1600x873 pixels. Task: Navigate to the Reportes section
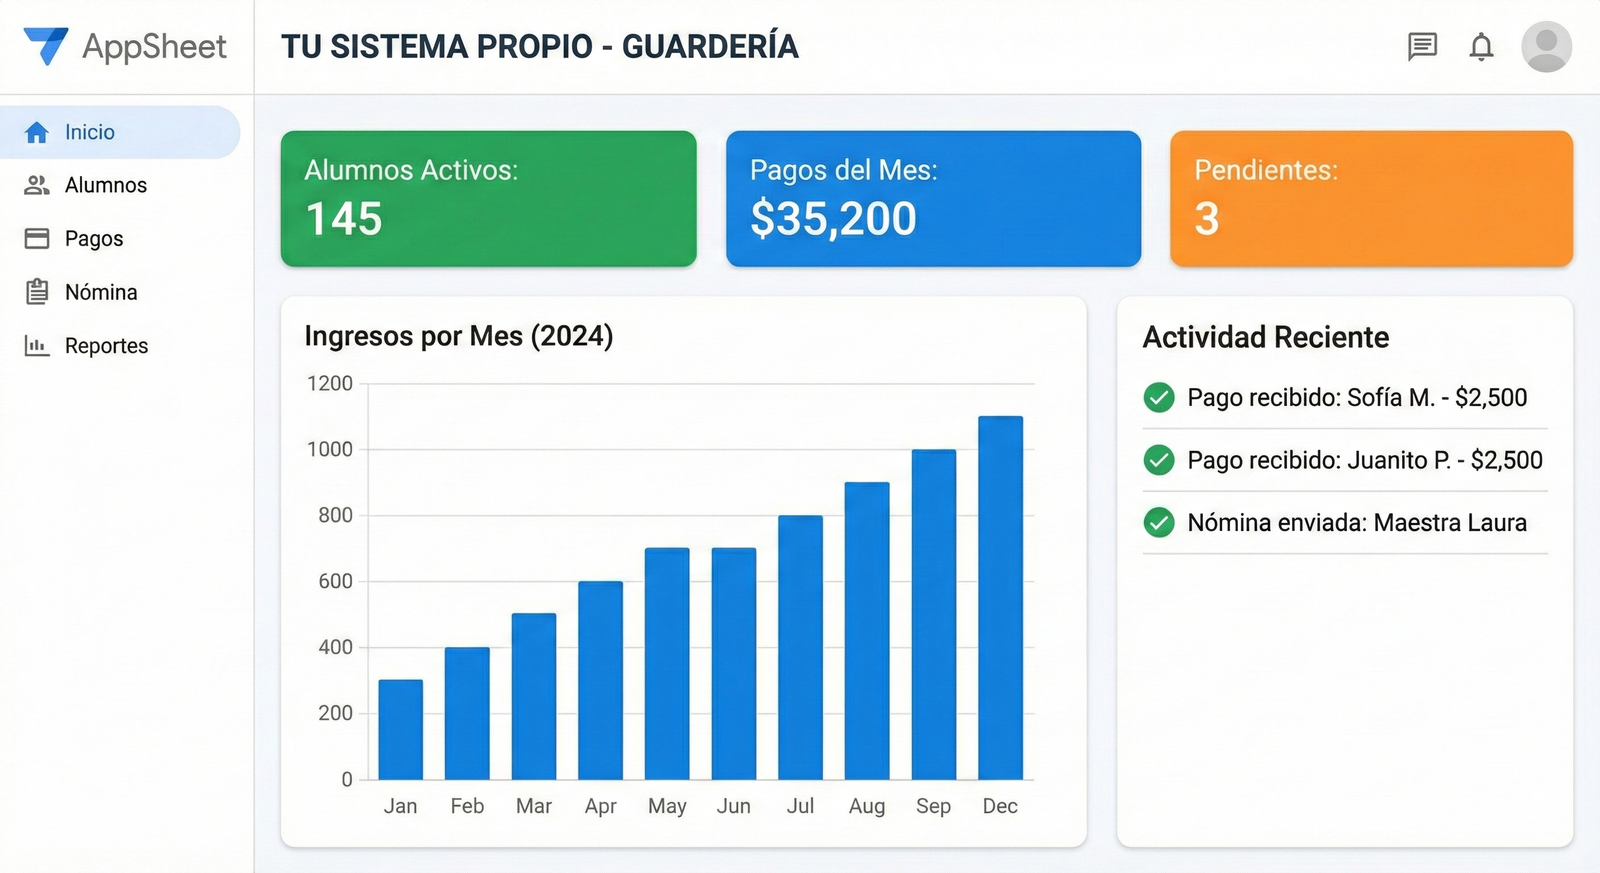(x=106, y=345)
